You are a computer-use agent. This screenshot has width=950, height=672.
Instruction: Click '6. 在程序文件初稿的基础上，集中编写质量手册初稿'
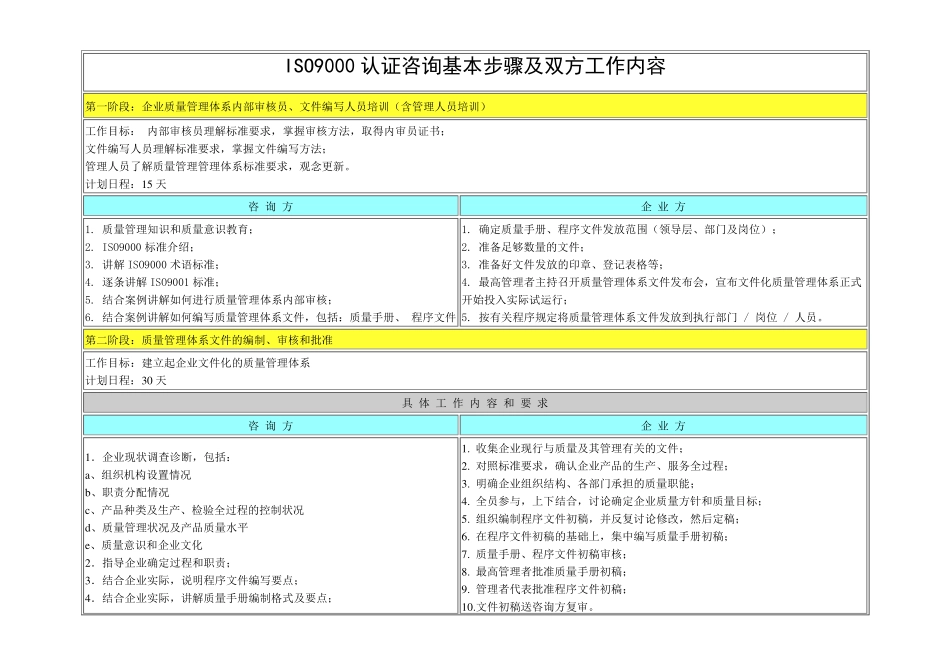[596, 536]
